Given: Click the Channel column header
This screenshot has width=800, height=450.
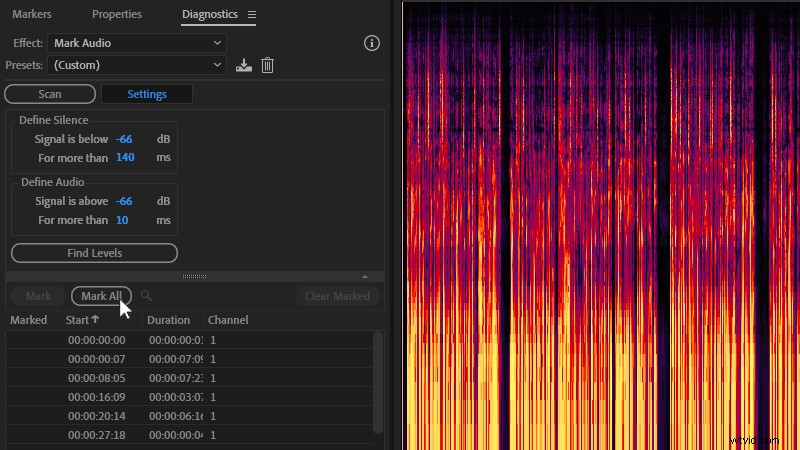Looking at the screenshot, I should pyautogui.click(x=228, y=320).
